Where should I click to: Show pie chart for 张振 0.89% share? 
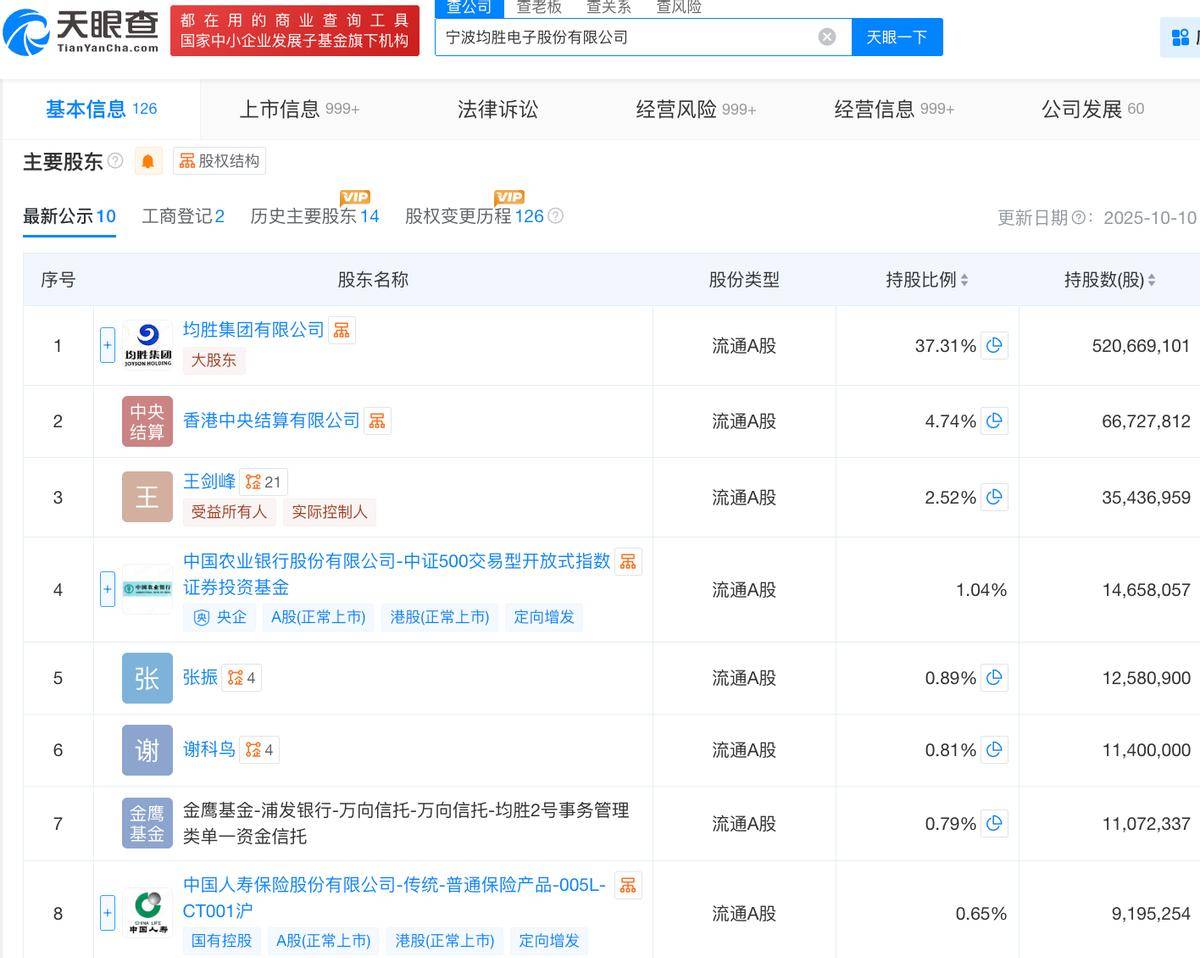tap(994, 678)
